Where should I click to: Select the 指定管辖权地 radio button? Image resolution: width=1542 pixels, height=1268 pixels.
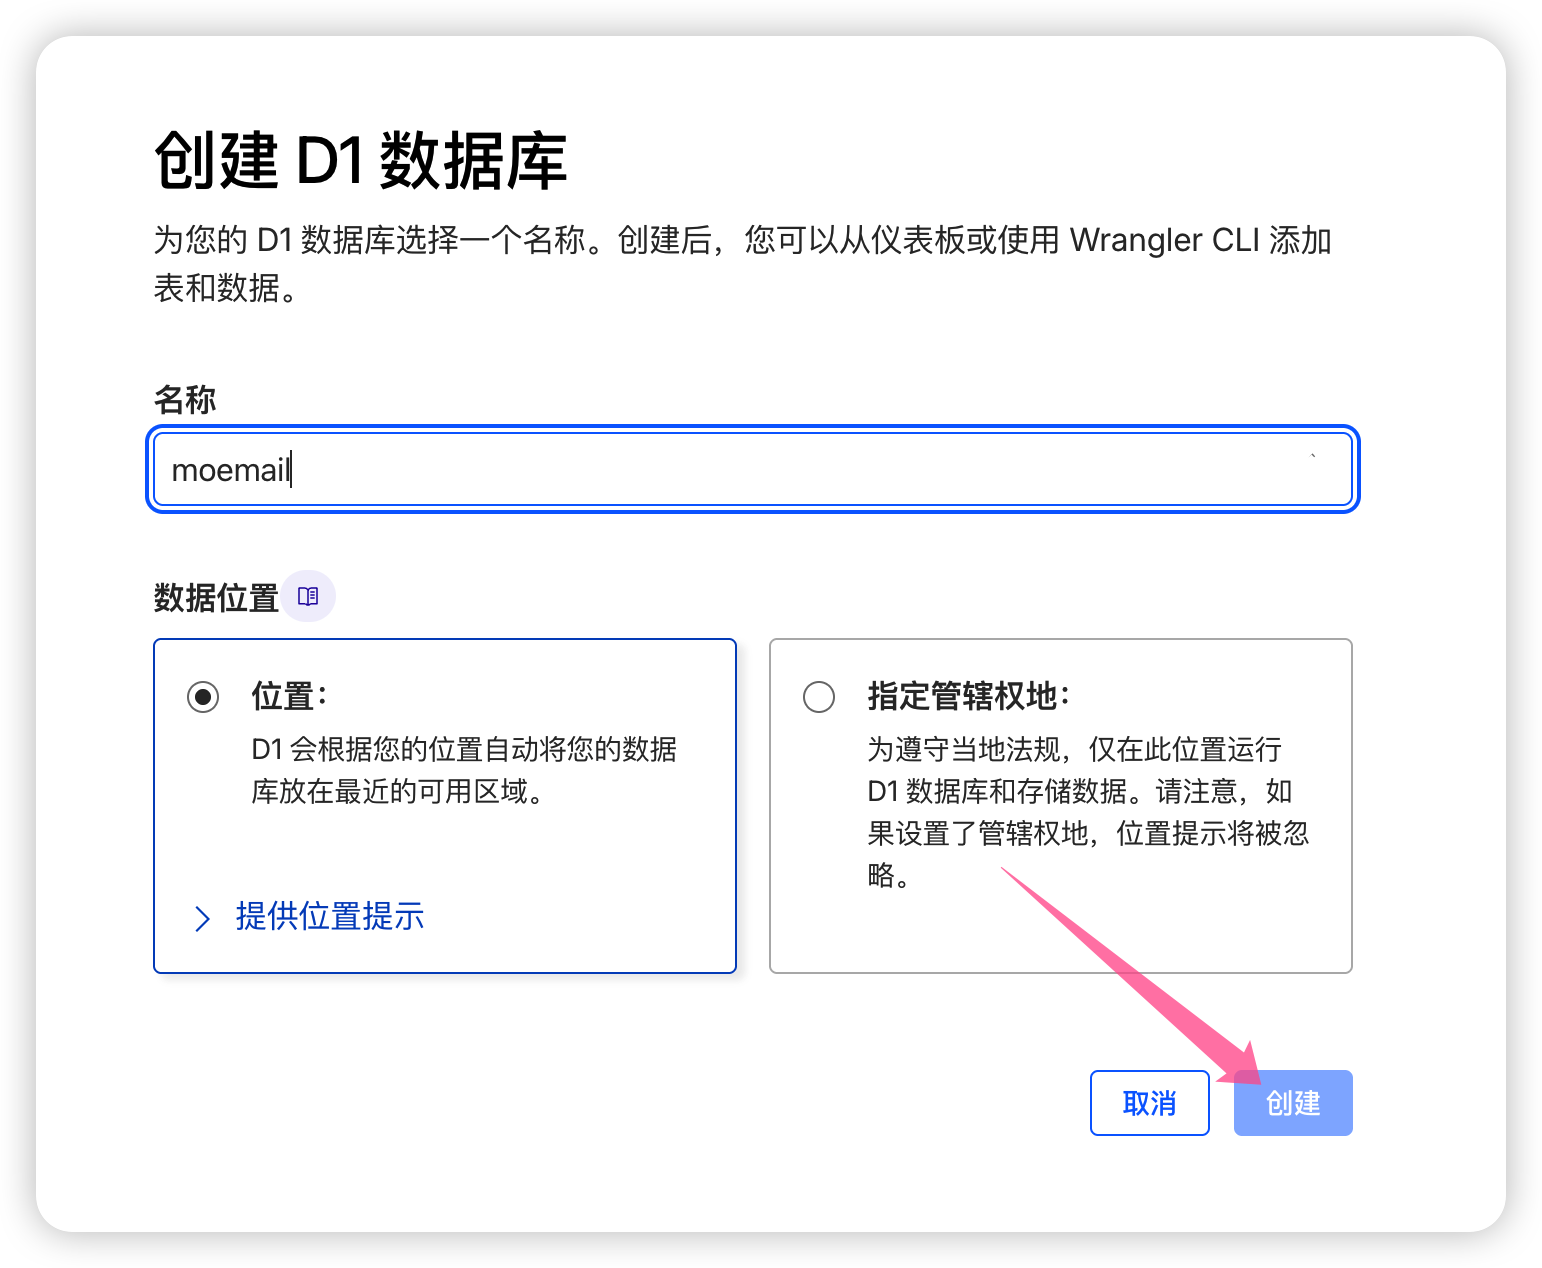click(819, 696)
